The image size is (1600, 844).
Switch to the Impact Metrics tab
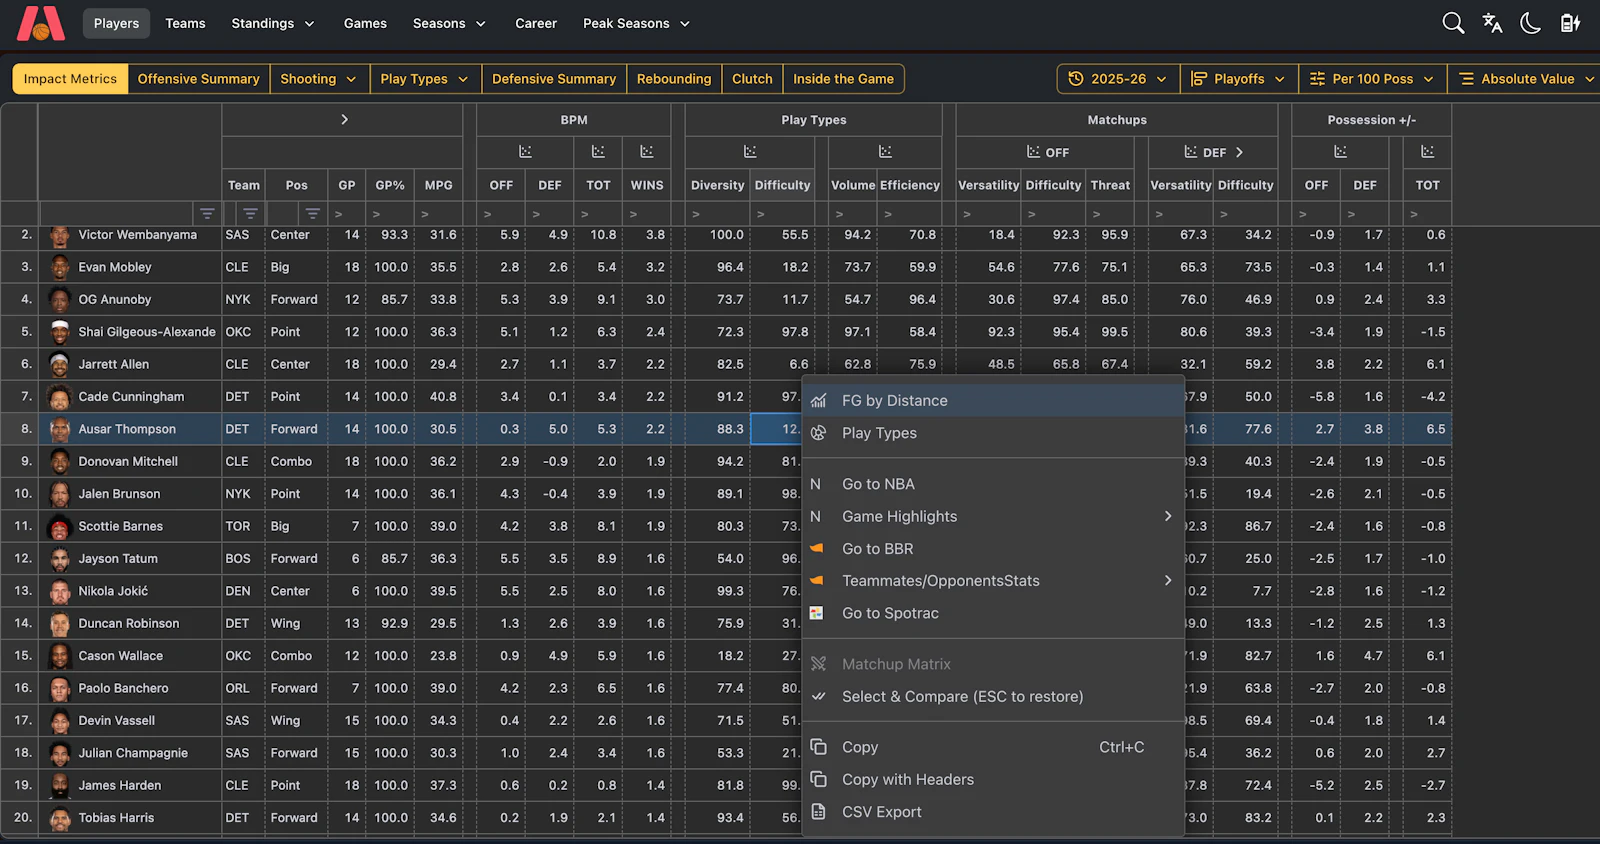pyautogui.click(x=70, y=79)
